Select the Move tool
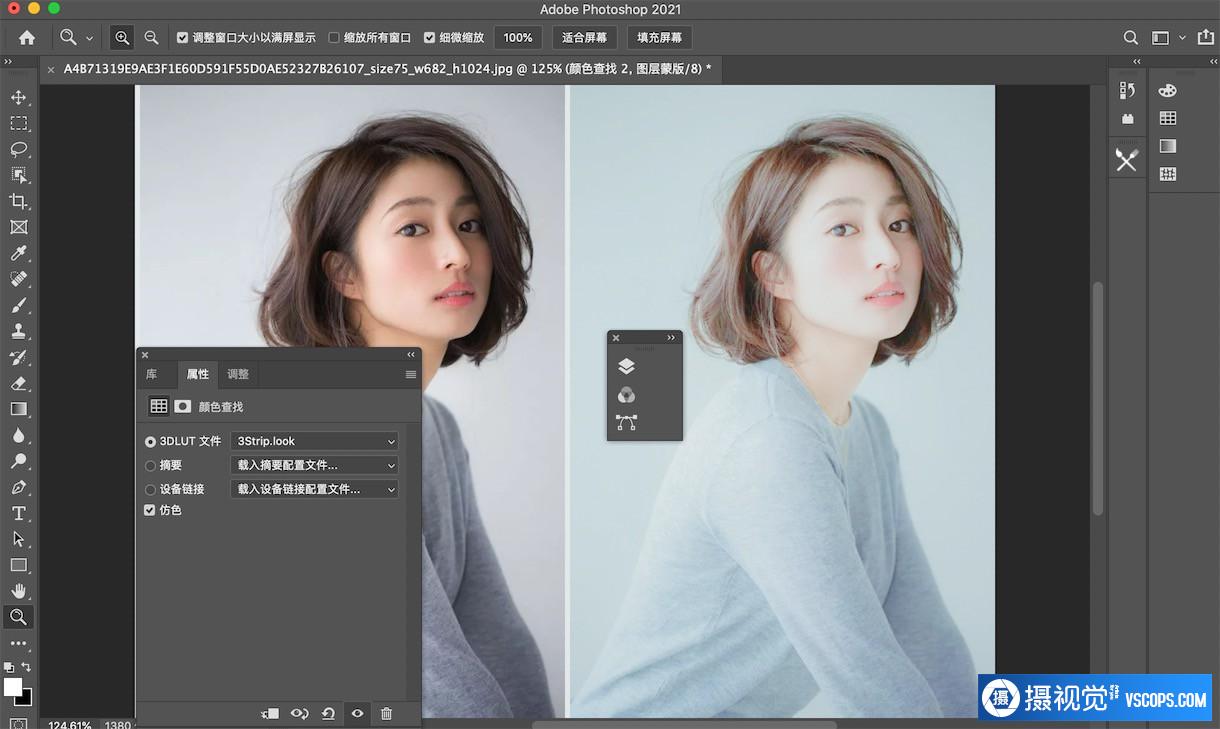This screenshot has width=1220, height=729. coord(18,97)
